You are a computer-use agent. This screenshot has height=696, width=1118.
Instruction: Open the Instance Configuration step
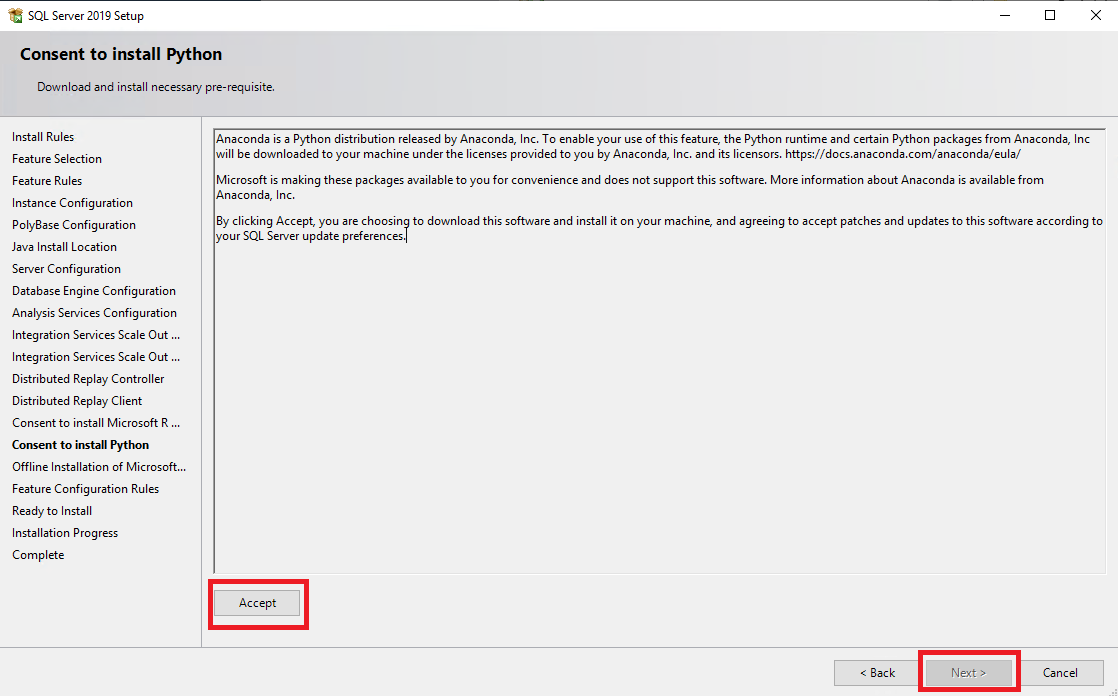(72, 203)
